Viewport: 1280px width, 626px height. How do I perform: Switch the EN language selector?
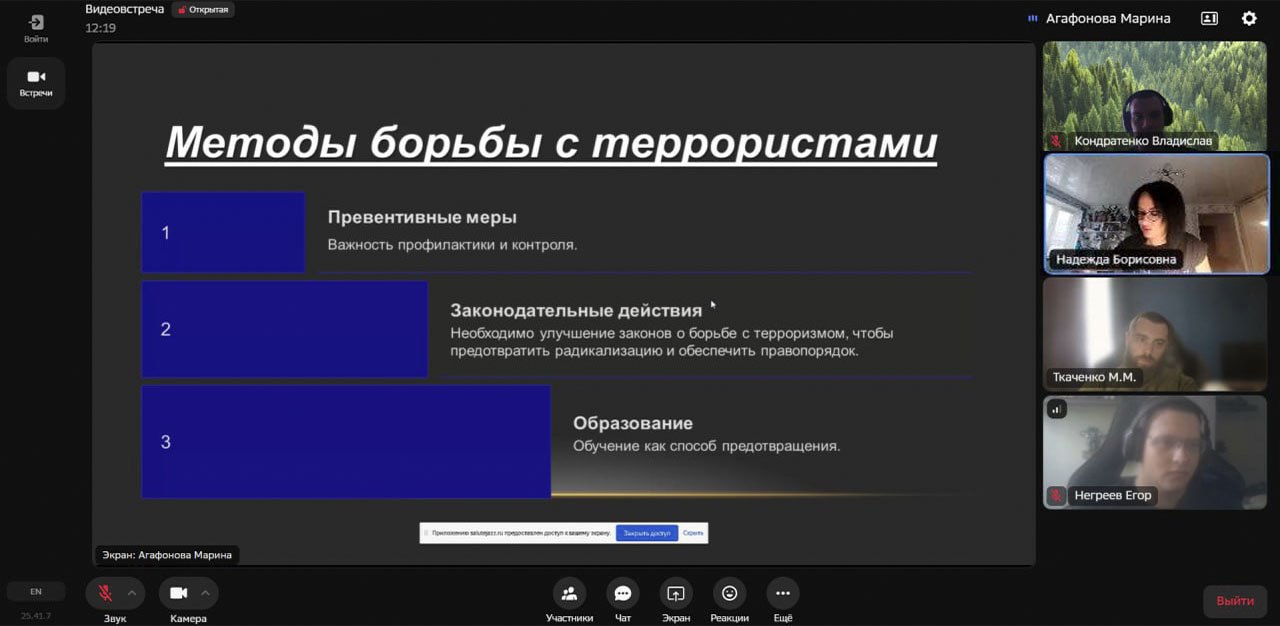coord(36,592)
